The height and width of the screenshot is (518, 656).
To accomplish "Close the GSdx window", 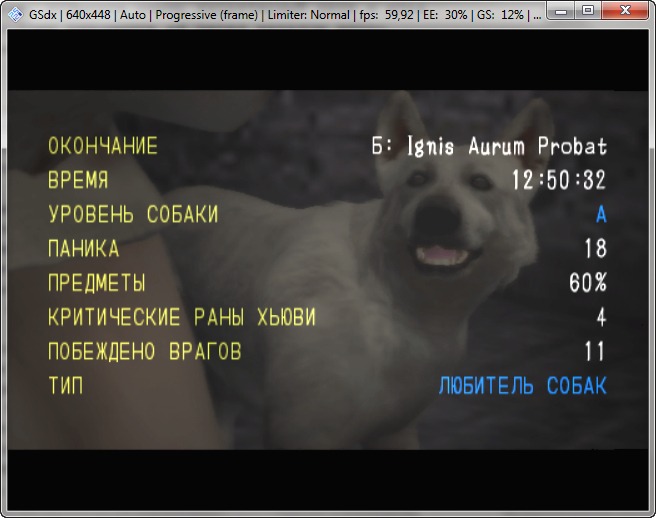I will (x=625, y=11).
